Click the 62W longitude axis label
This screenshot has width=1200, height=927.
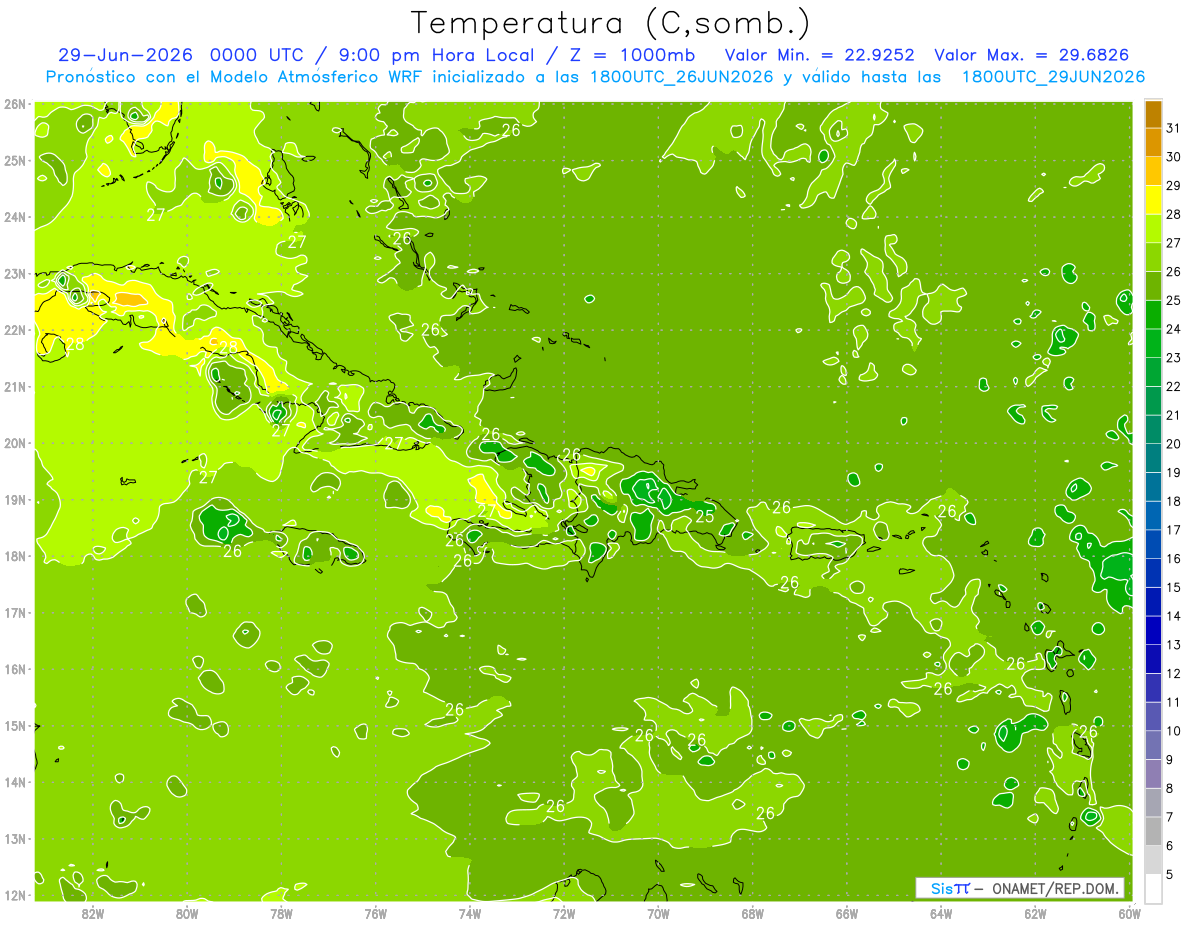(1035, 913)
